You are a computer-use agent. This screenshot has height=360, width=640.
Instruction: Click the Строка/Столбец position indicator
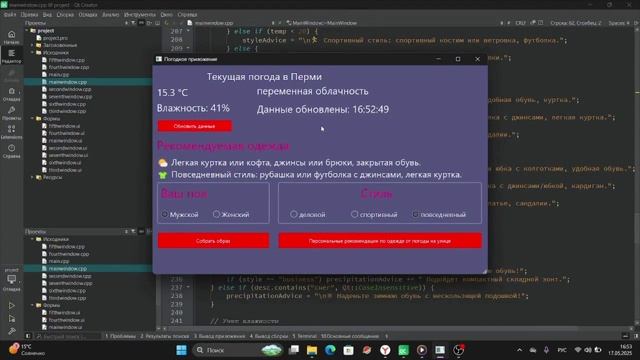pyautogui.click(x=576, y=23)
